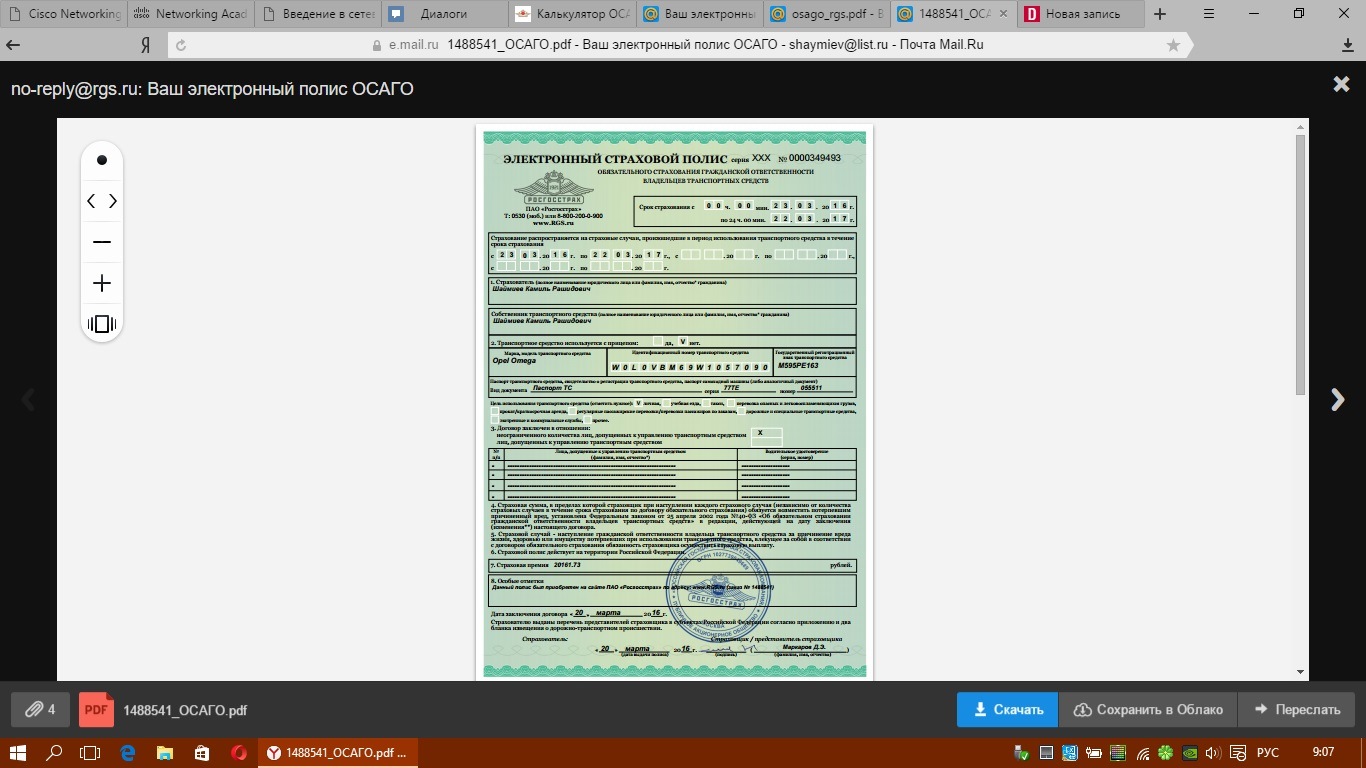Click the sender subject header text

click(212, 89)
